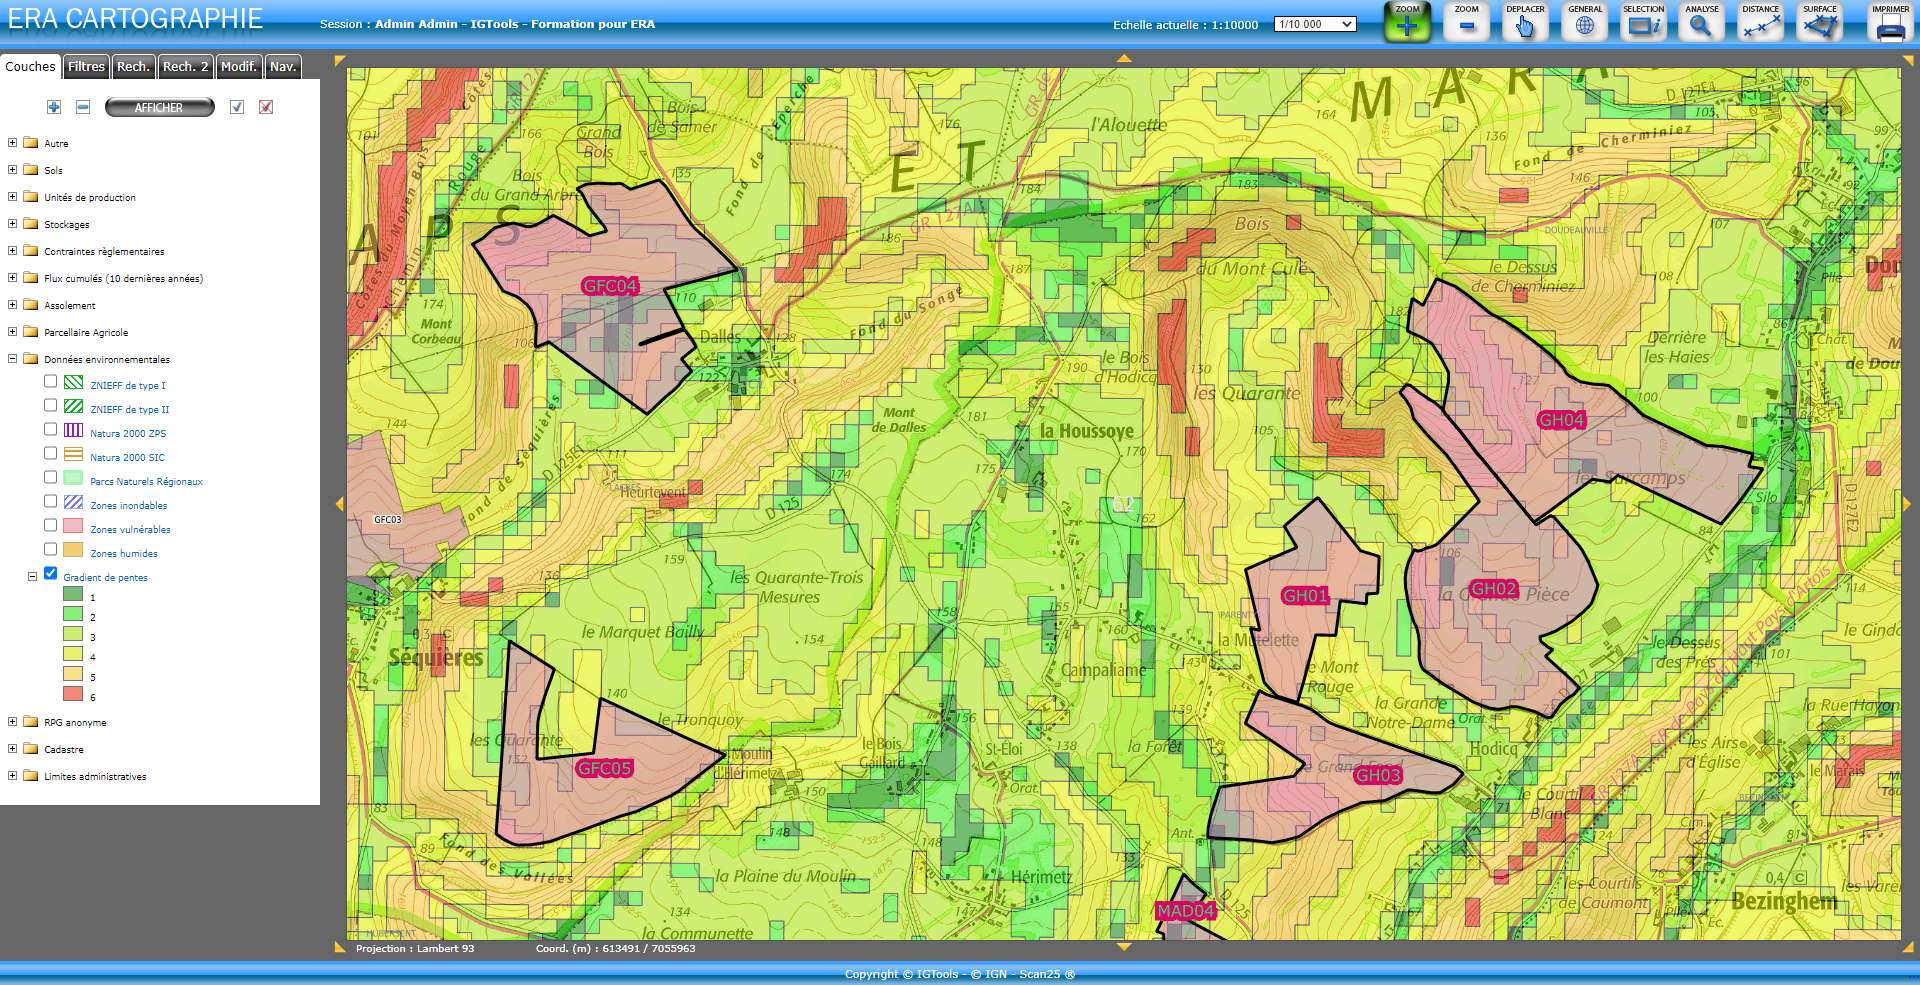This screenshot has height=985, width=1920.
Task: Click the red gradient class 6 swatch
Action: [73, 694]
